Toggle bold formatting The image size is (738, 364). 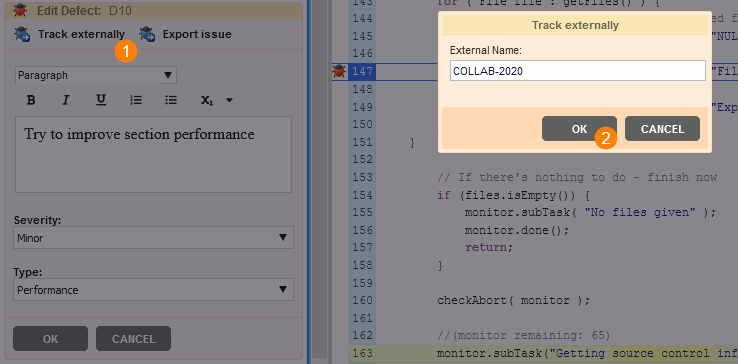[31, 100]
